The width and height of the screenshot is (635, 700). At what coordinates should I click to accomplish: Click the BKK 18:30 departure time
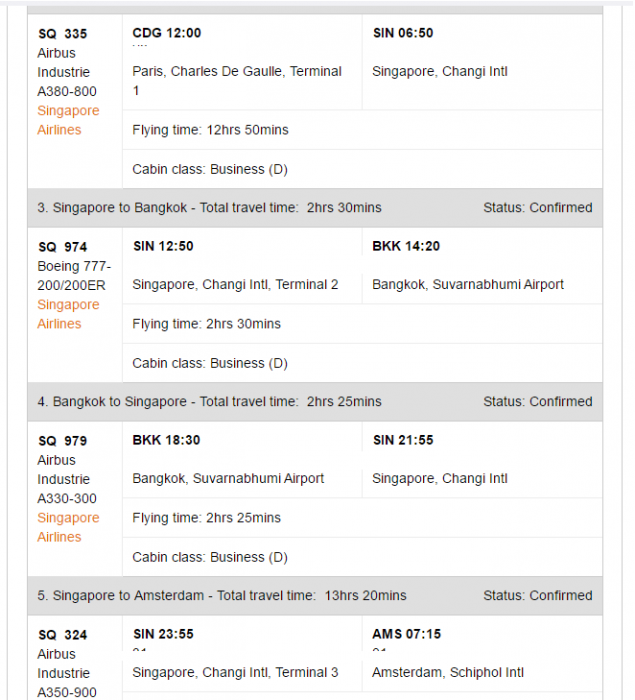(166, 440)
